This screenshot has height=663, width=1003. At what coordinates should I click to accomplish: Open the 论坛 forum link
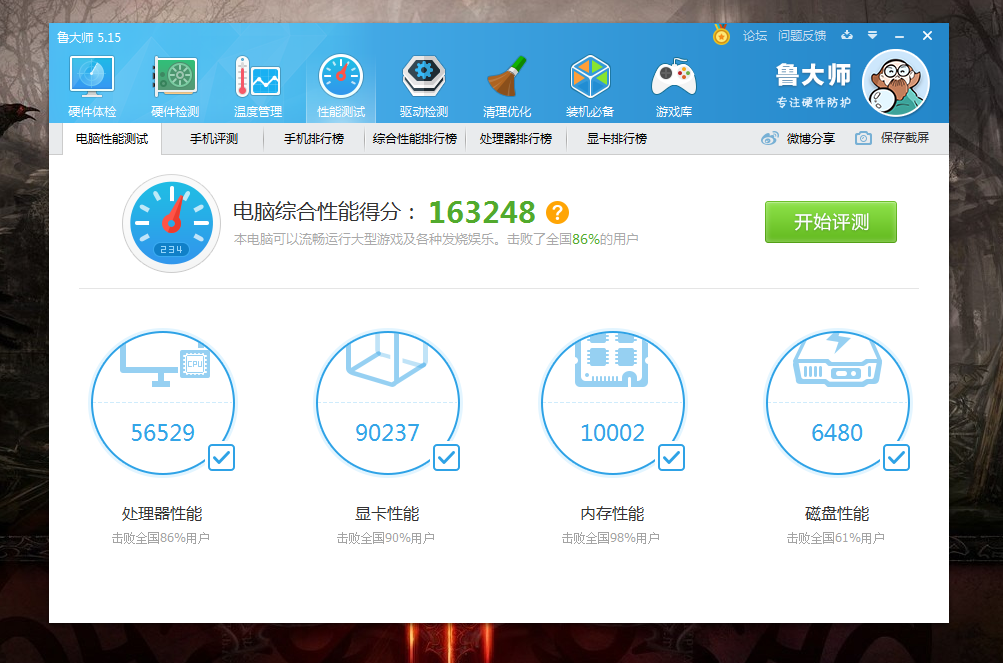755,36
